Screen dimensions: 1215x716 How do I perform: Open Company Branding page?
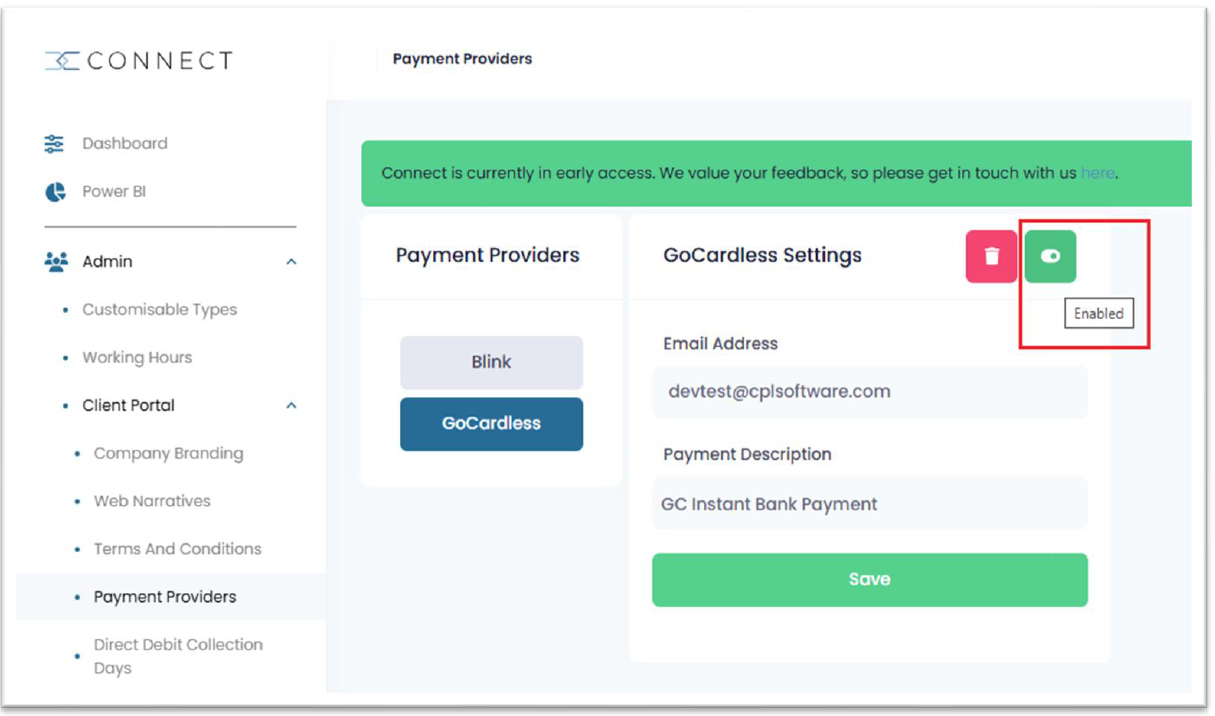click(x=168, y=453)
